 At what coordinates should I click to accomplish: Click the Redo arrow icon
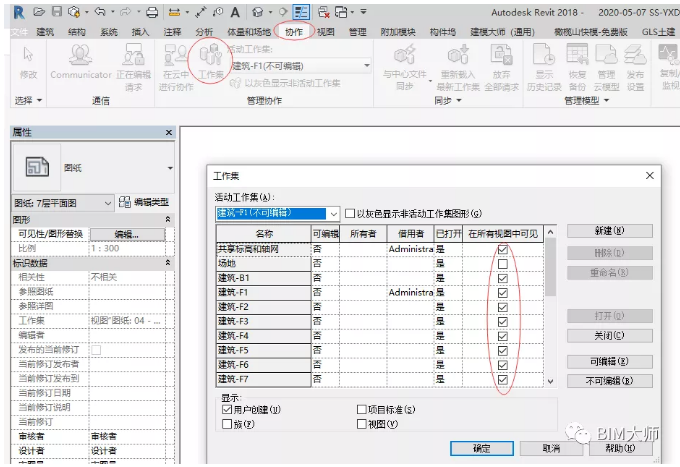click(x=126, y=12)
